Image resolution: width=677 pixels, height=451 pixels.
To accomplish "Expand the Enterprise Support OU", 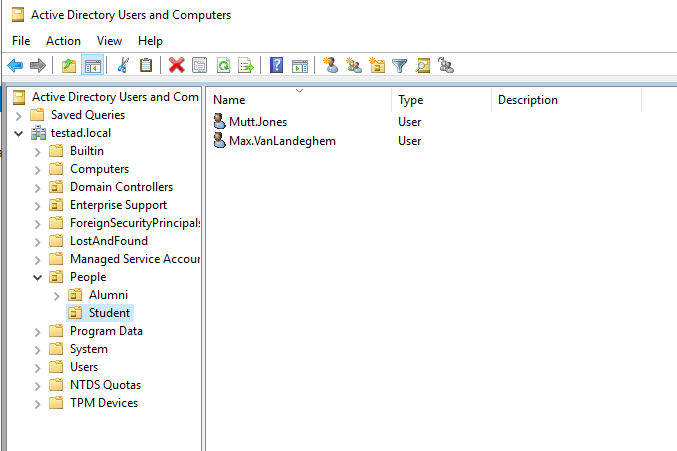I will tap(38, 205).
